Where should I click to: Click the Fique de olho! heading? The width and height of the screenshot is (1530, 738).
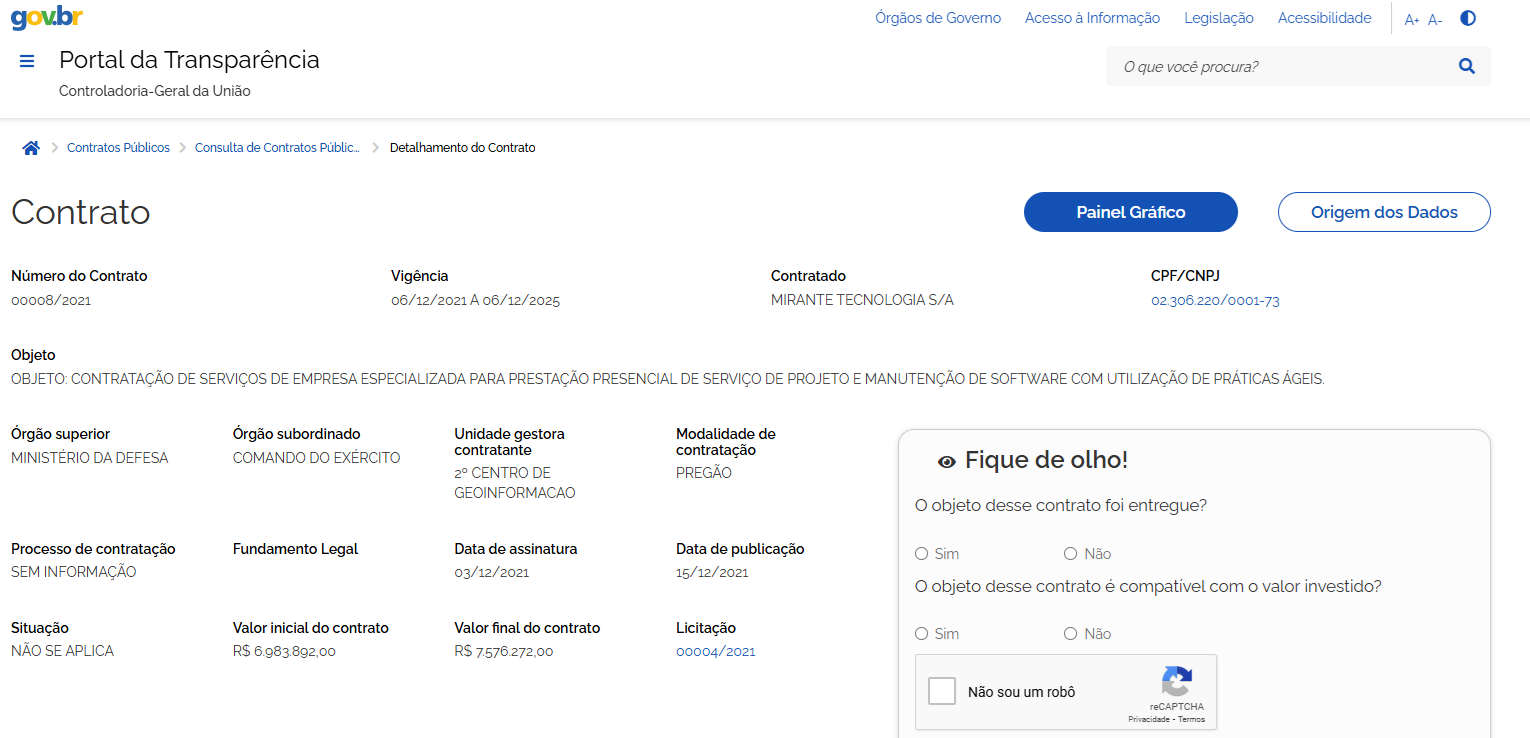click(1046, 460)
